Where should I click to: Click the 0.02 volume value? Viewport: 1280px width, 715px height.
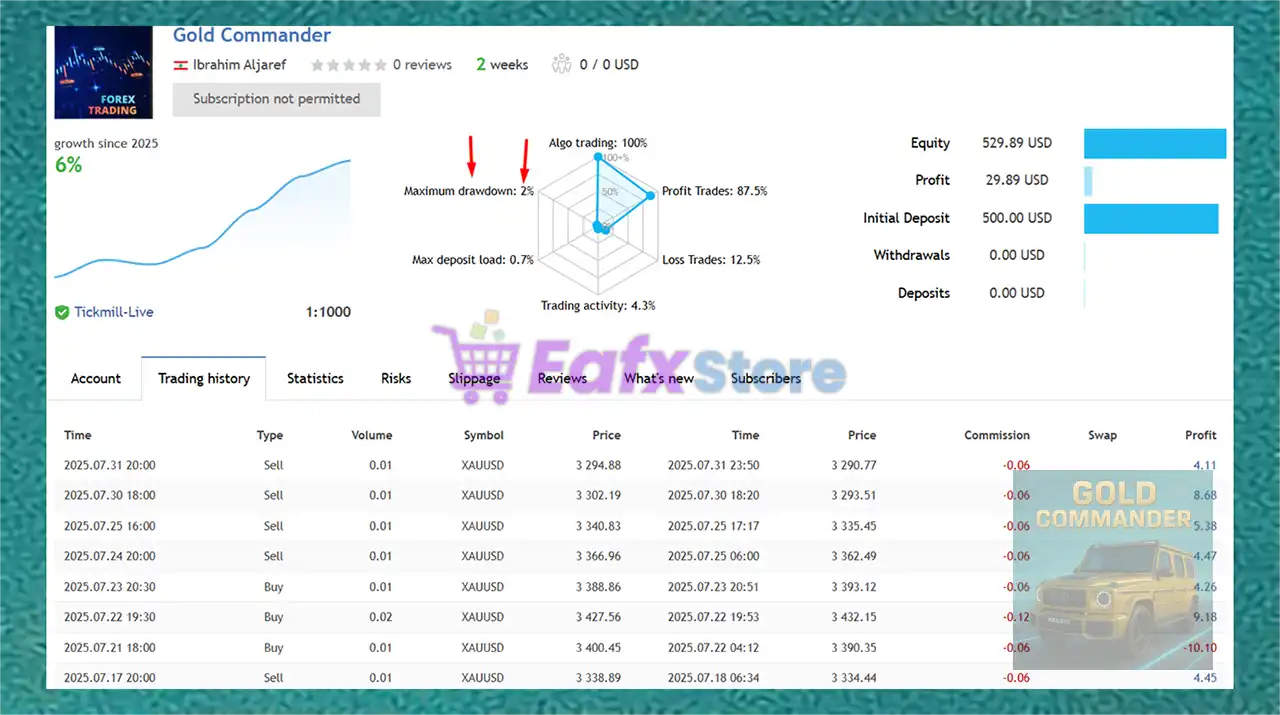tap(380, 617)
